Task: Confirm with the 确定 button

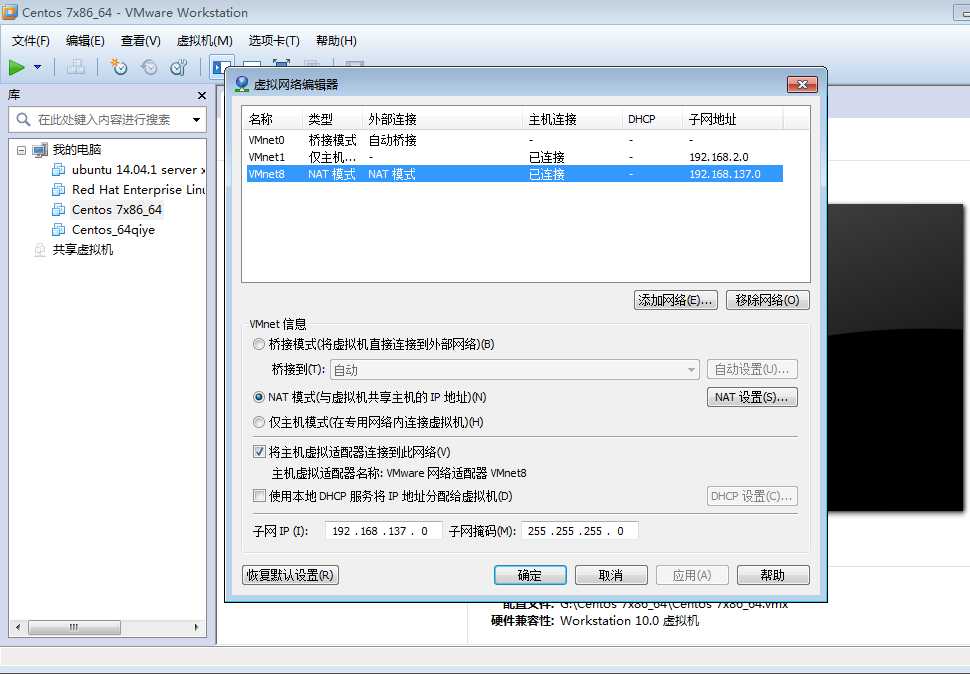Action: pos(530,575)
